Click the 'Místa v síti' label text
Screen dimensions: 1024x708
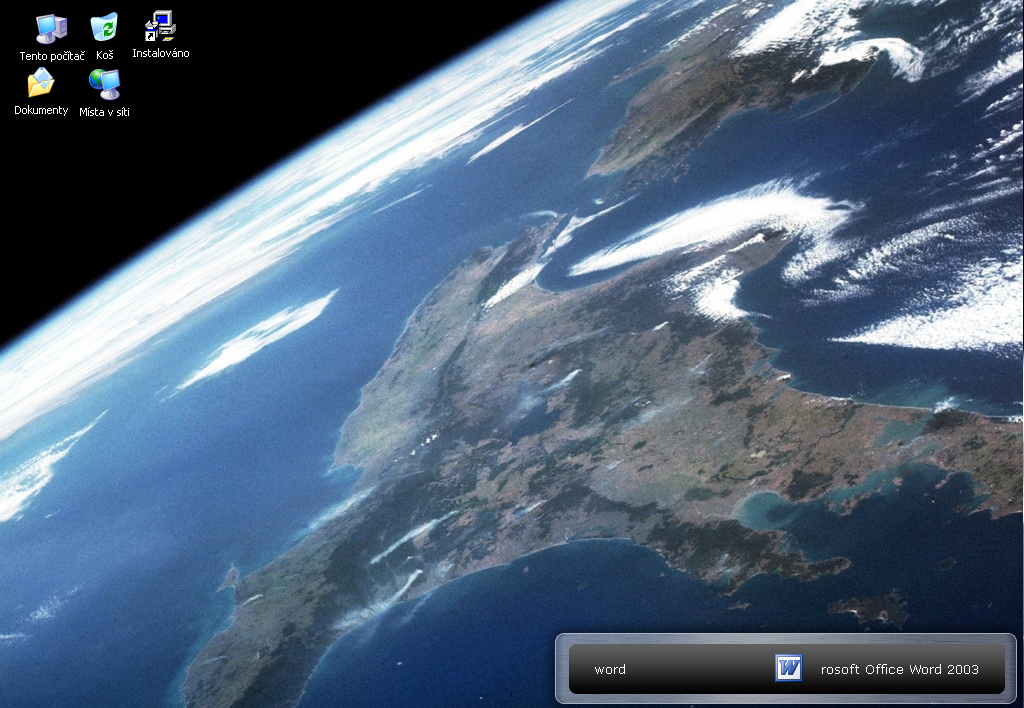104,112
